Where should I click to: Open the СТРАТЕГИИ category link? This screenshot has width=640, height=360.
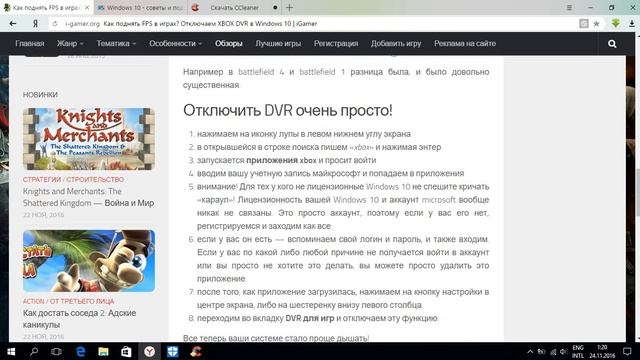click(x=42, y=180)
